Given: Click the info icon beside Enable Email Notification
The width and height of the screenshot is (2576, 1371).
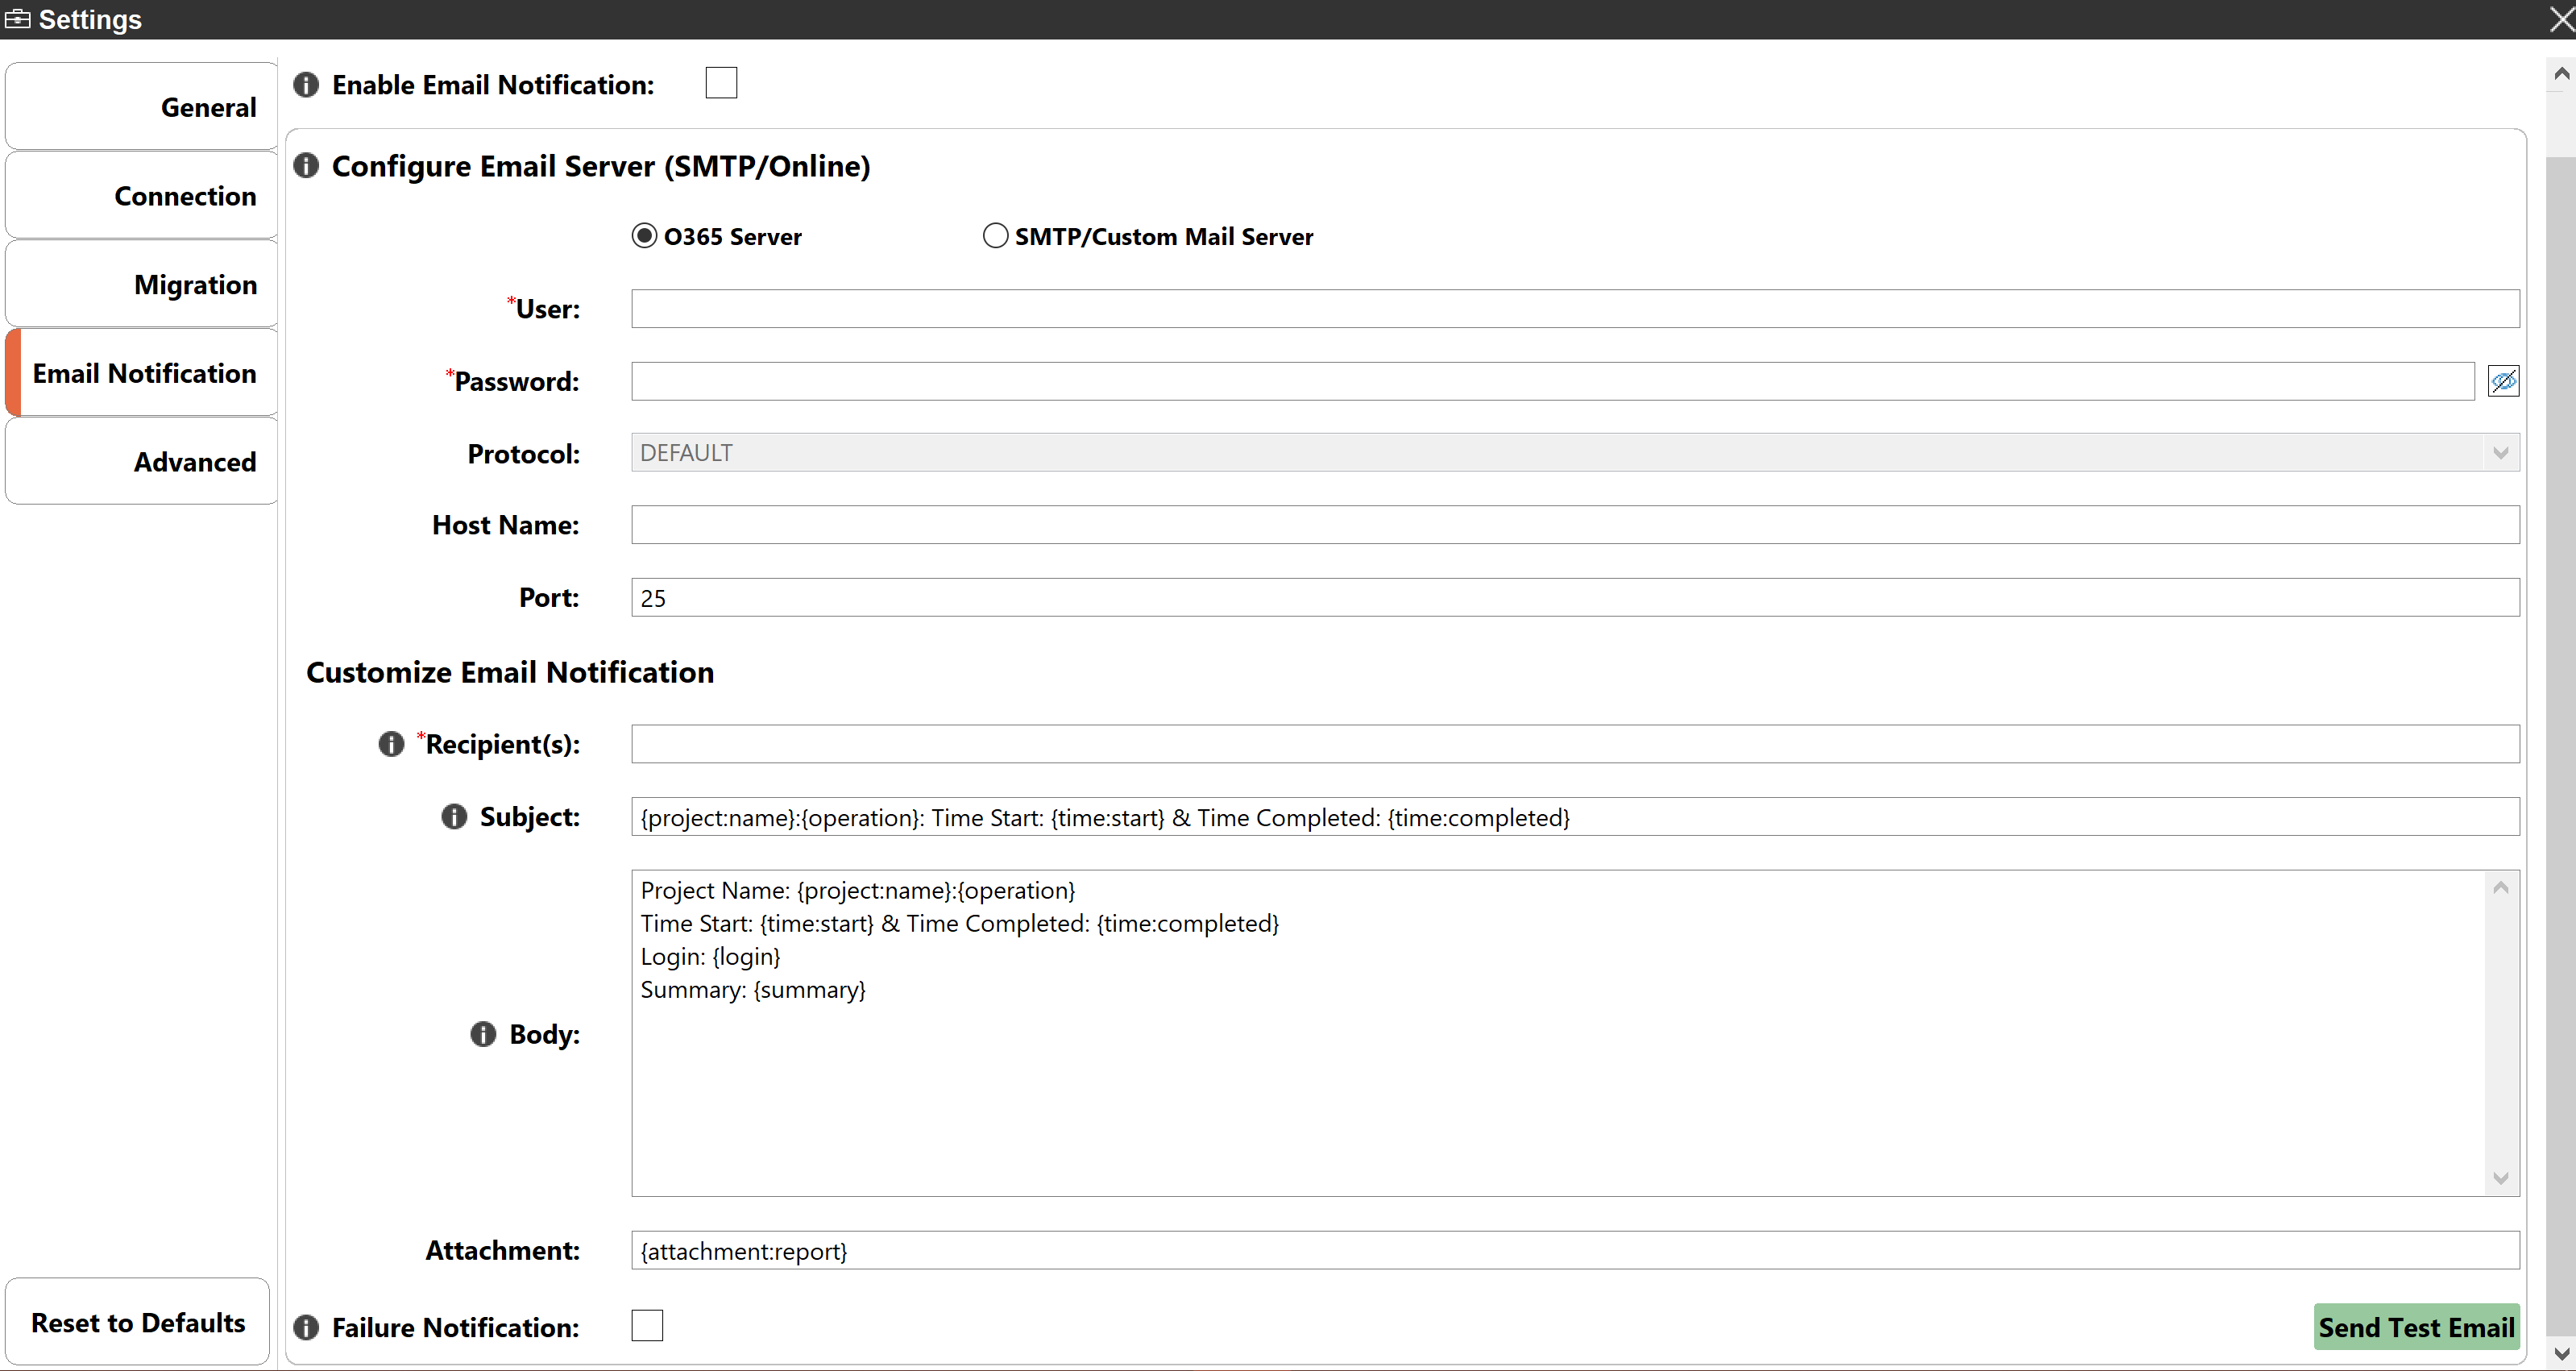Looking at the screenshot, I should pos(306,84).
